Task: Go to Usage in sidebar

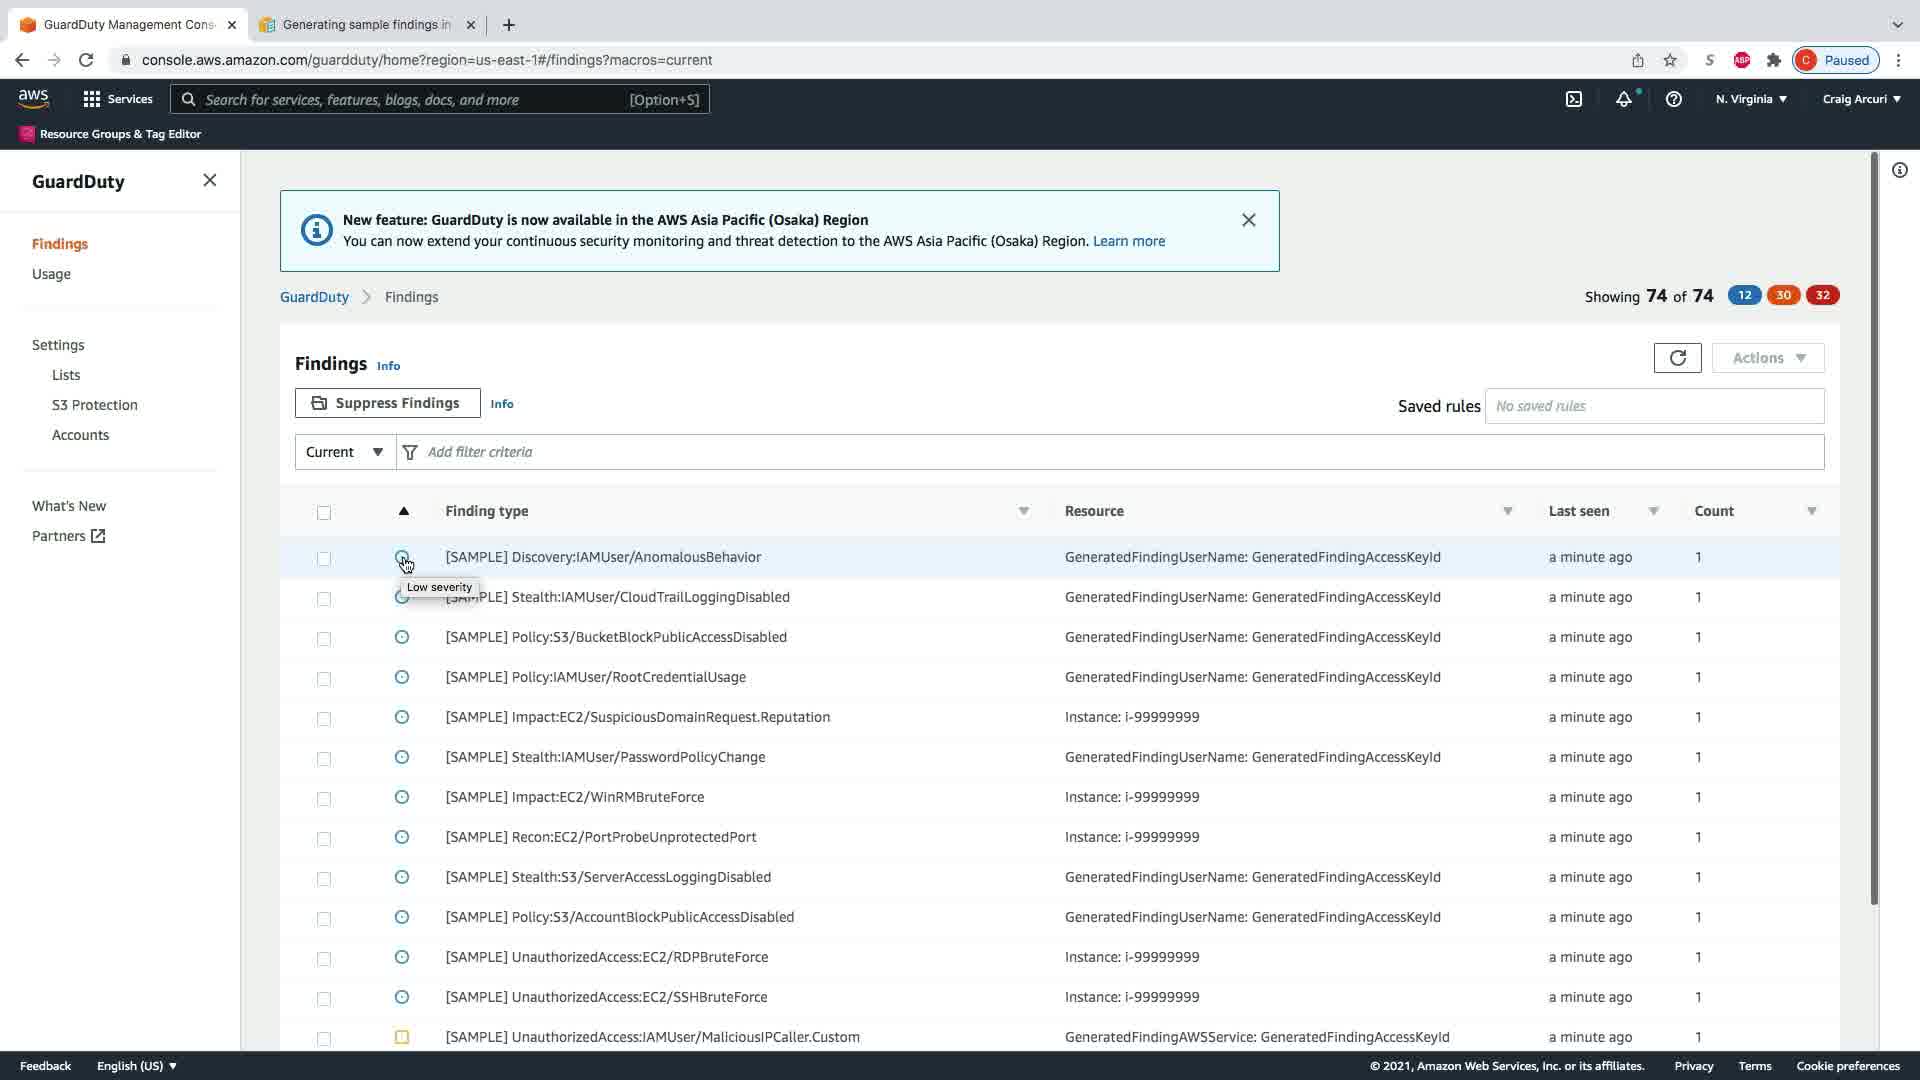Action: click(51, 274)
